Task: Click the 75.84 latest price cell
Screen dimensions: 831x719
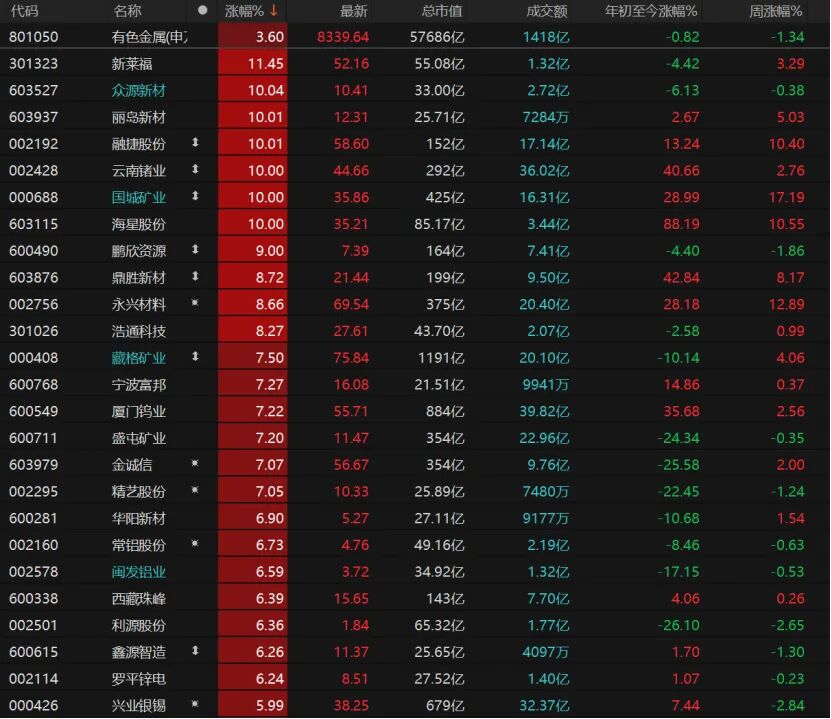Action: (351, 358)
